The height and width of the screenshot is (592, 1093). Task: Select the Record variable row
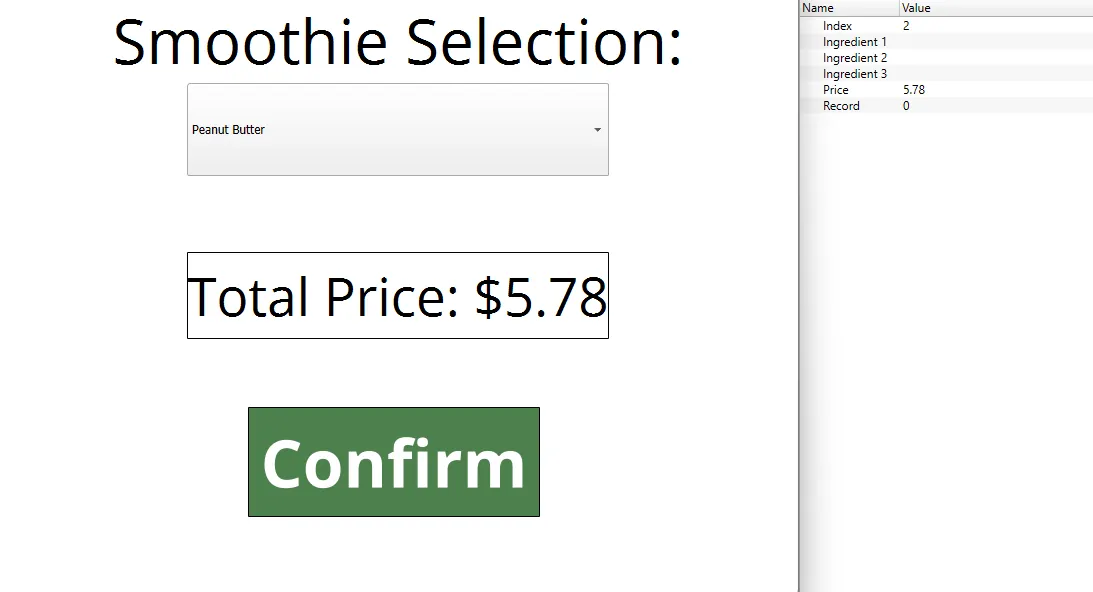(x=841, y=106)
